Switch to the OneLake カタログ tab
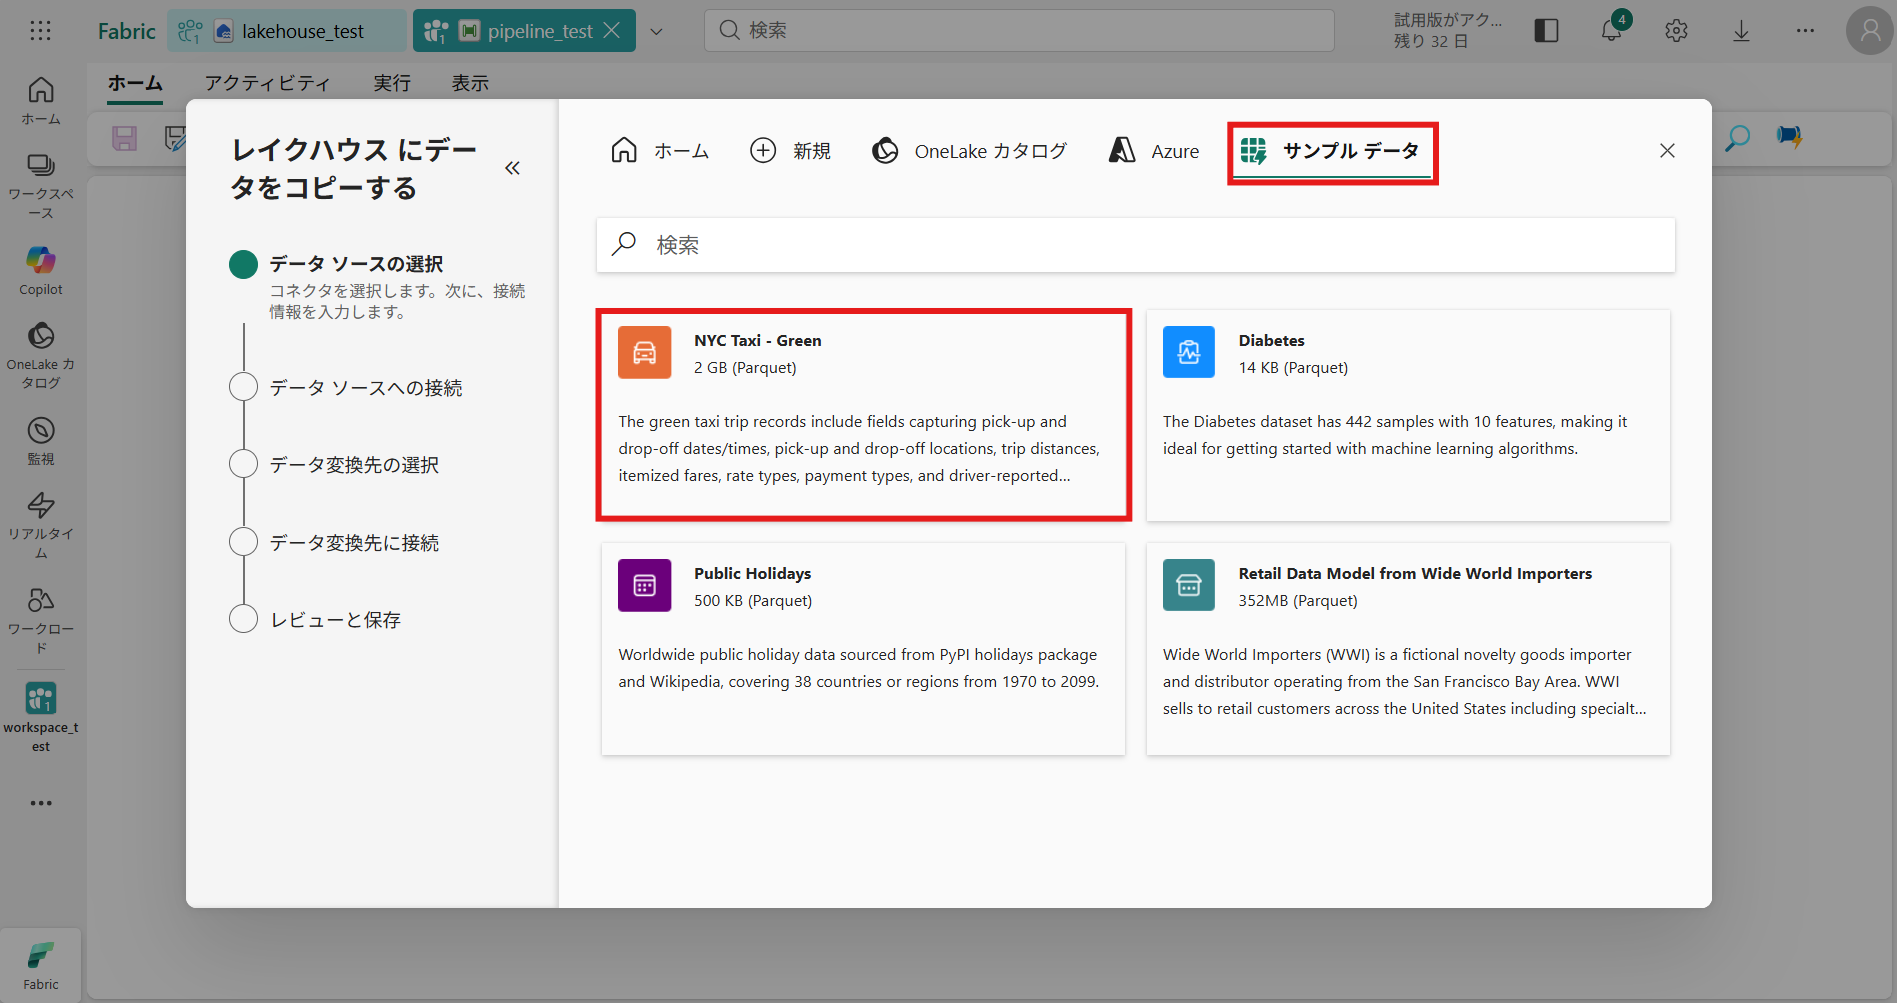Viewport: 1897px width, 1003px height. pos(969,151)
